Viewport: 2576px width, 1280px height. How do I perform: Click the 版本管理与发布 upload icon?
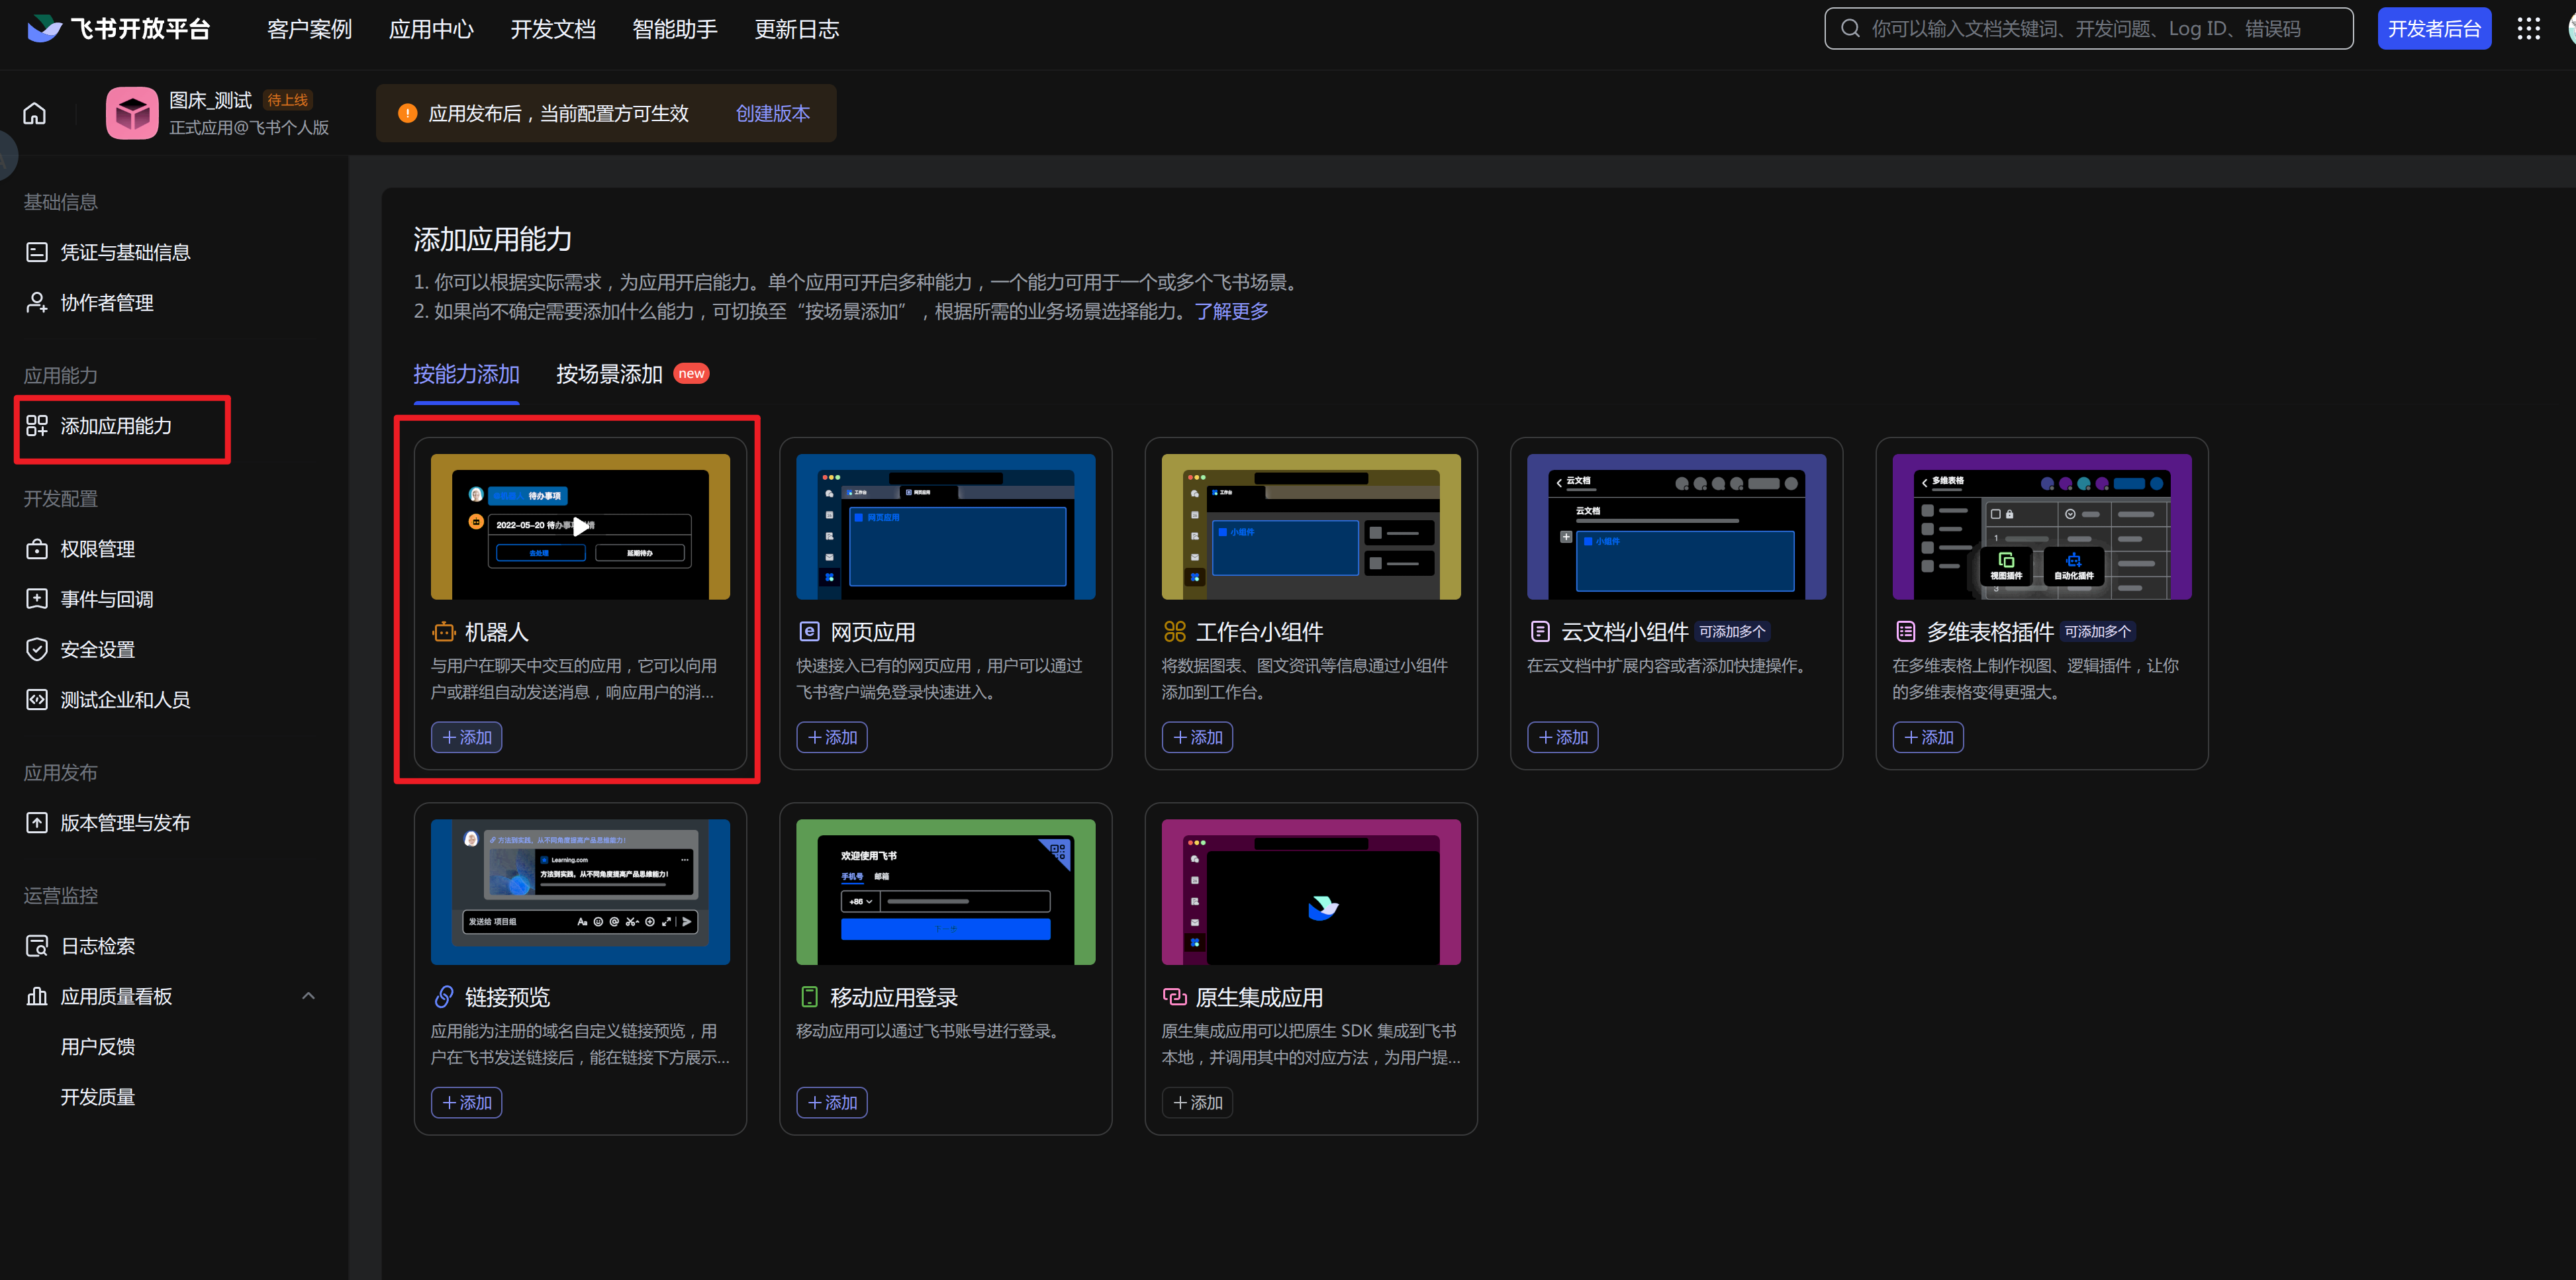coord(37,822)
